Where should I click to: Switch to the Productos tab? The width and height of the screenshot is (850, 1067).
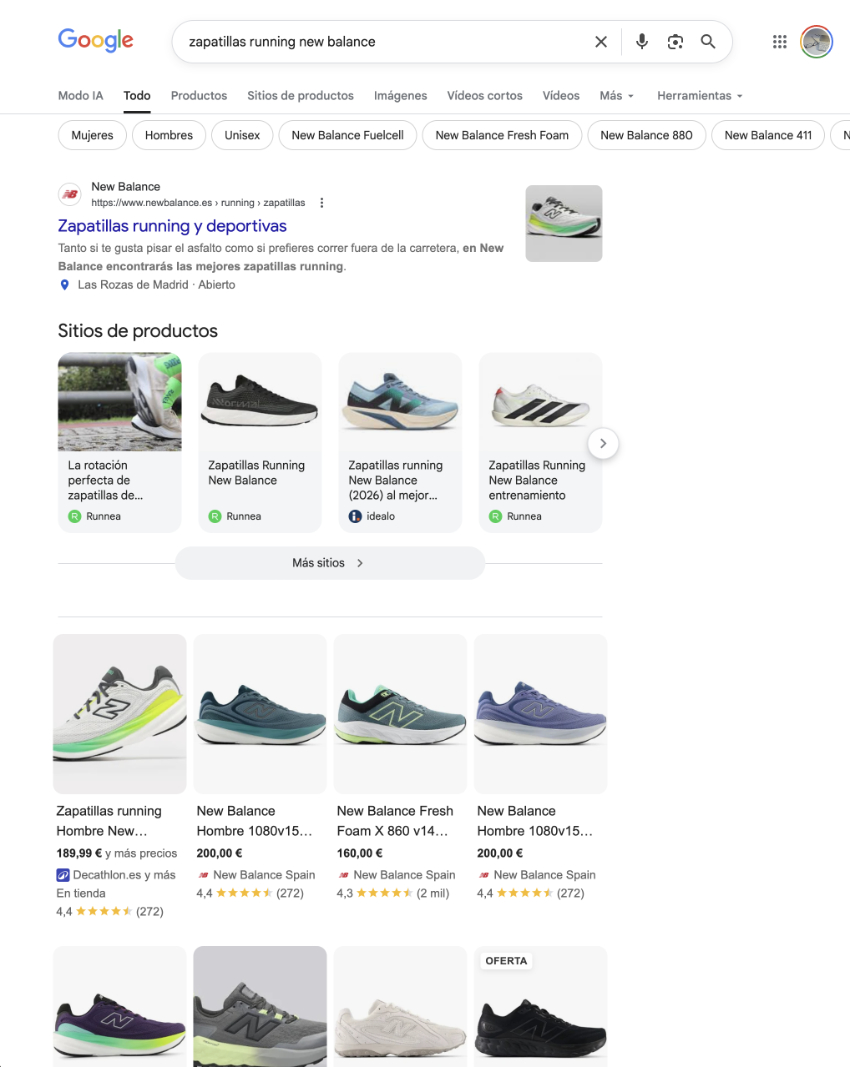pyautogui.click(x=199, y=96)
